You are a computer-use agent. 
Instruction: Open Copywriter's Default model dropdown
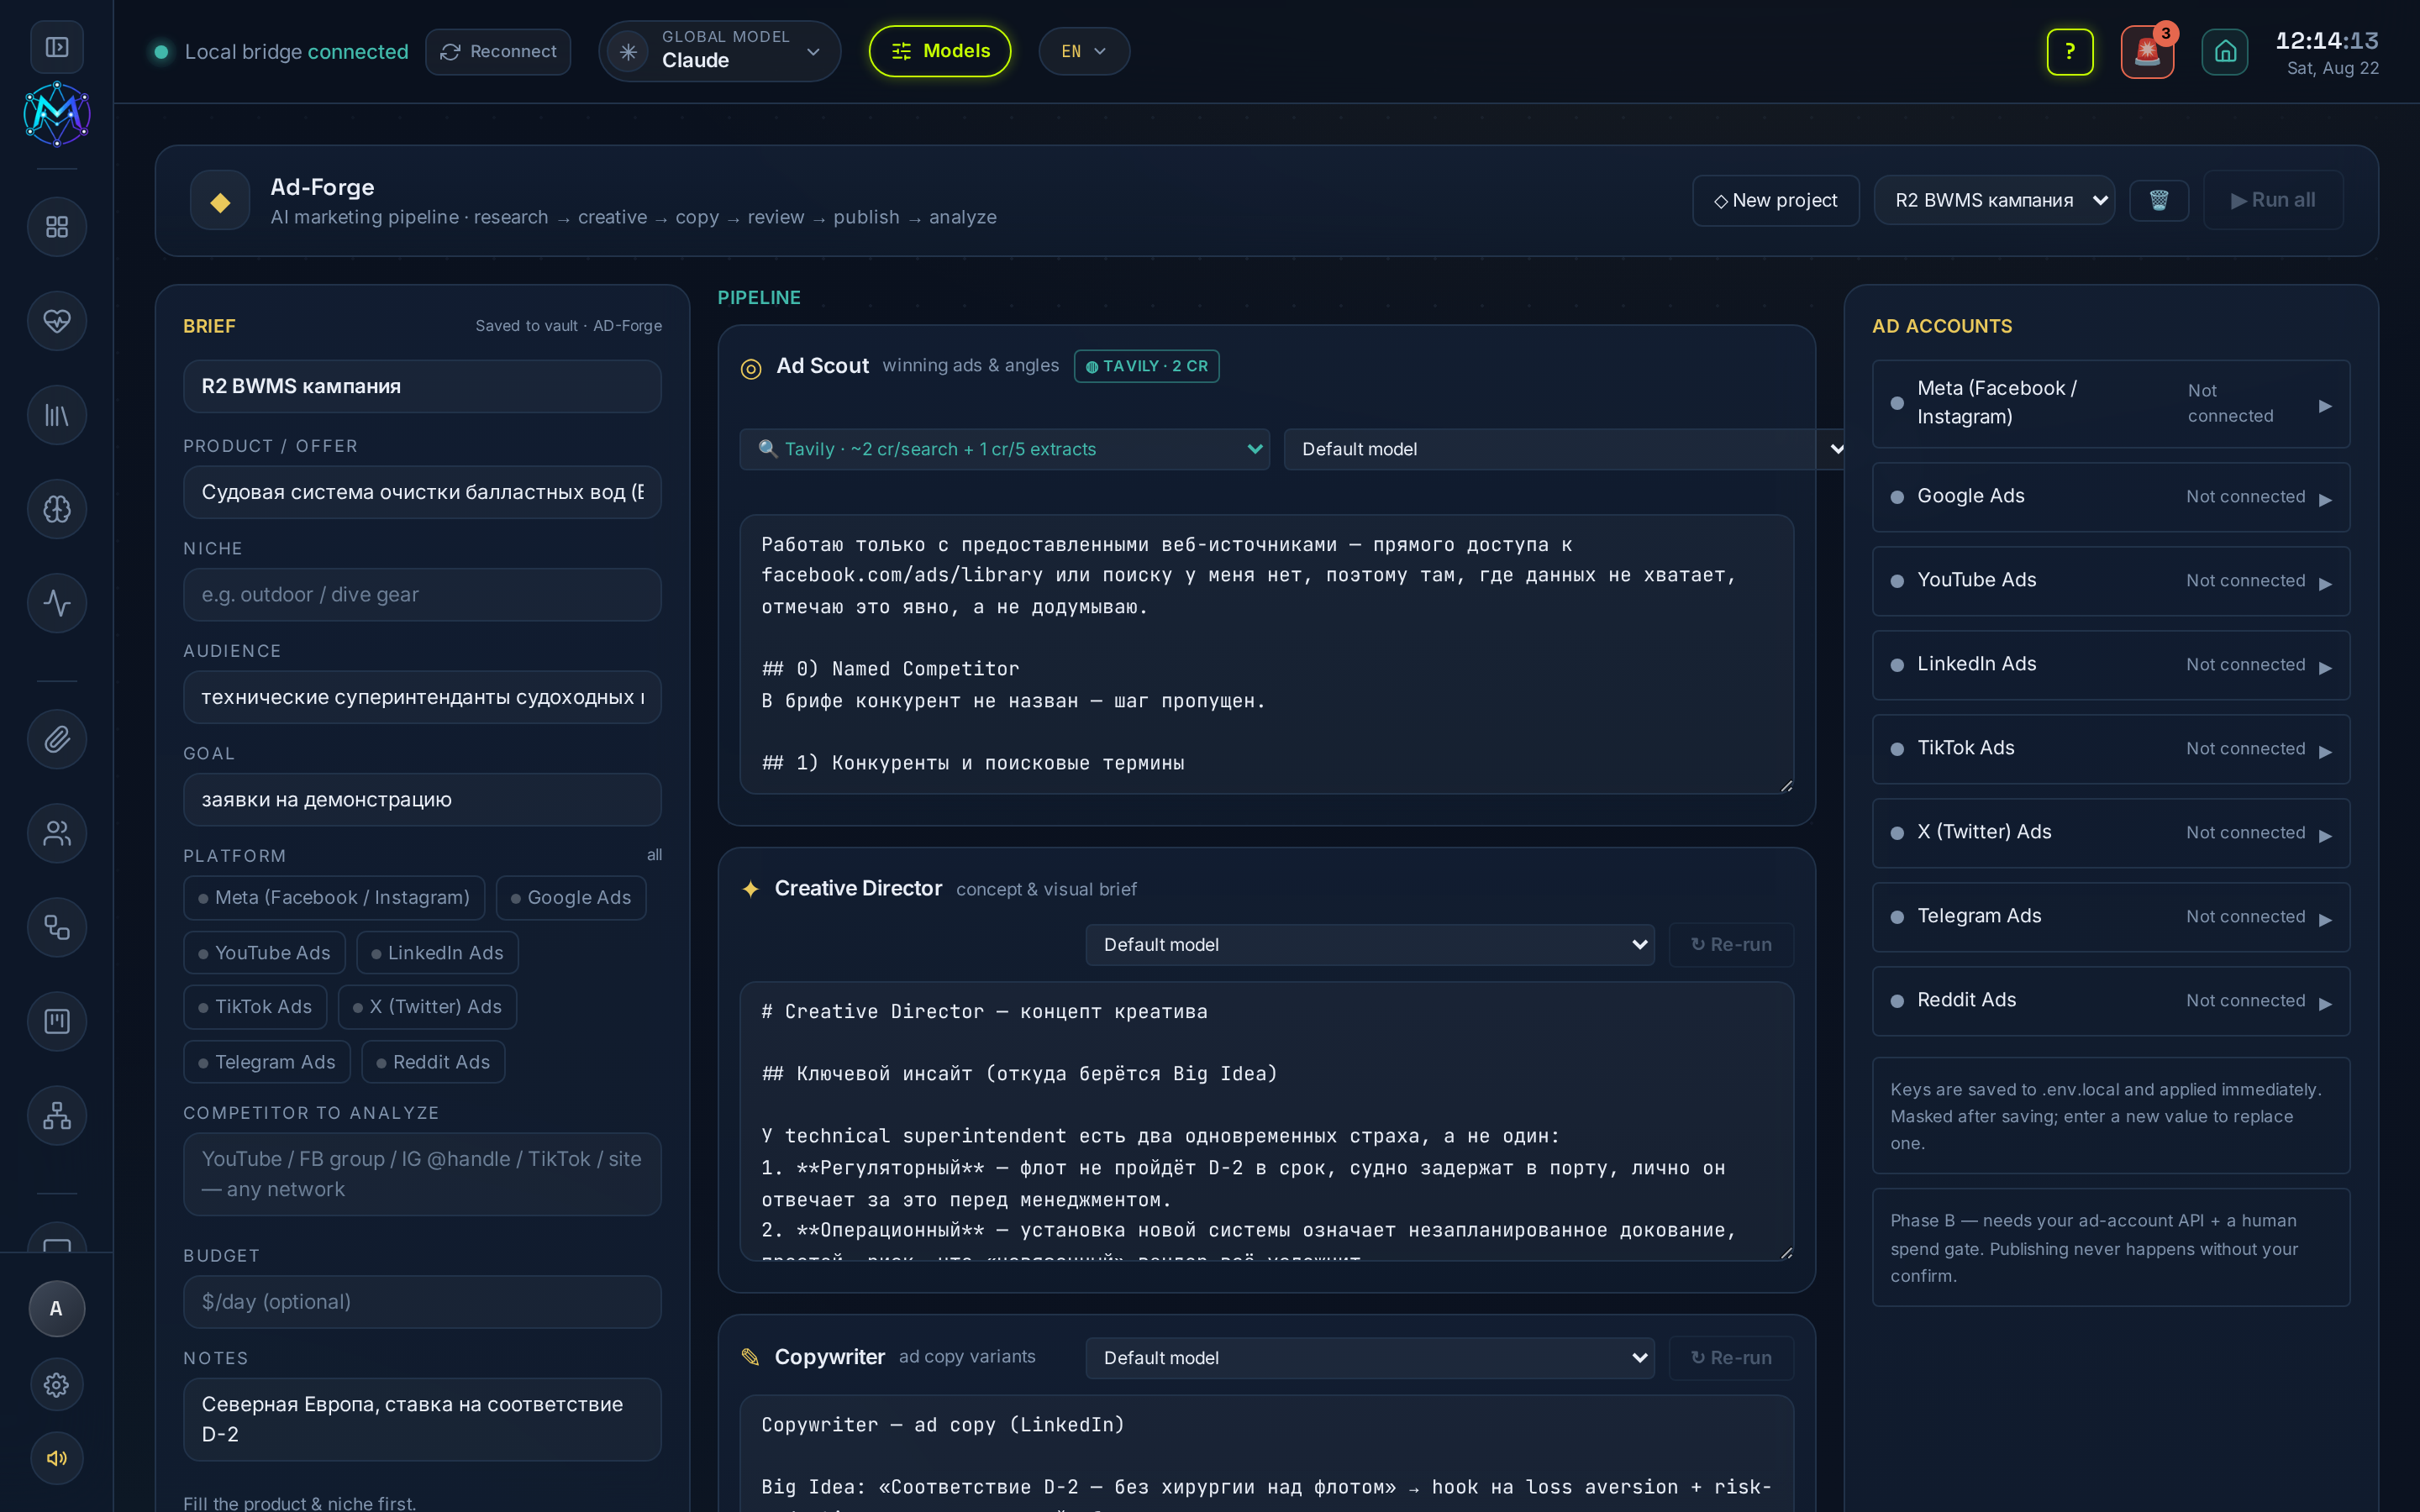click(x=1370, y=1357)
